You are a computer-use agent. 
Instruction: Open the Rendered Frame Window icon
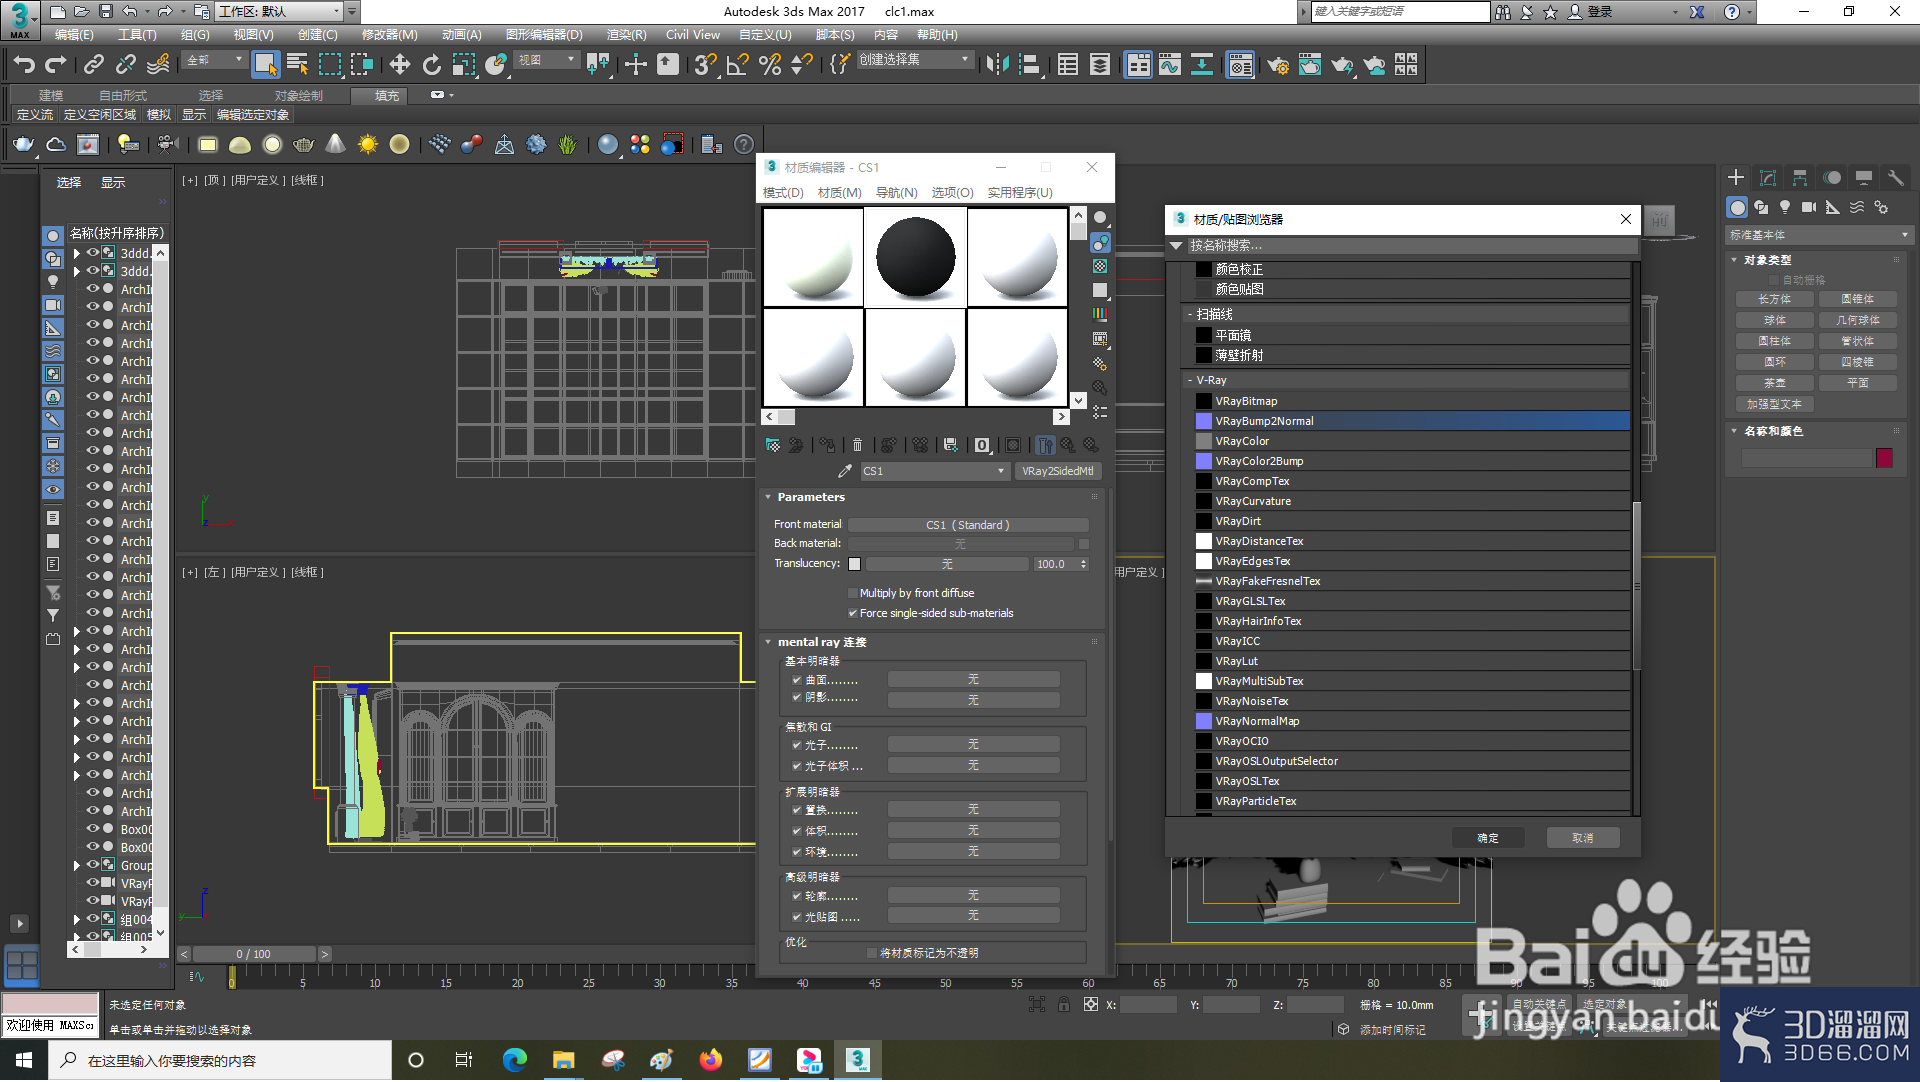coord(1309,65)
